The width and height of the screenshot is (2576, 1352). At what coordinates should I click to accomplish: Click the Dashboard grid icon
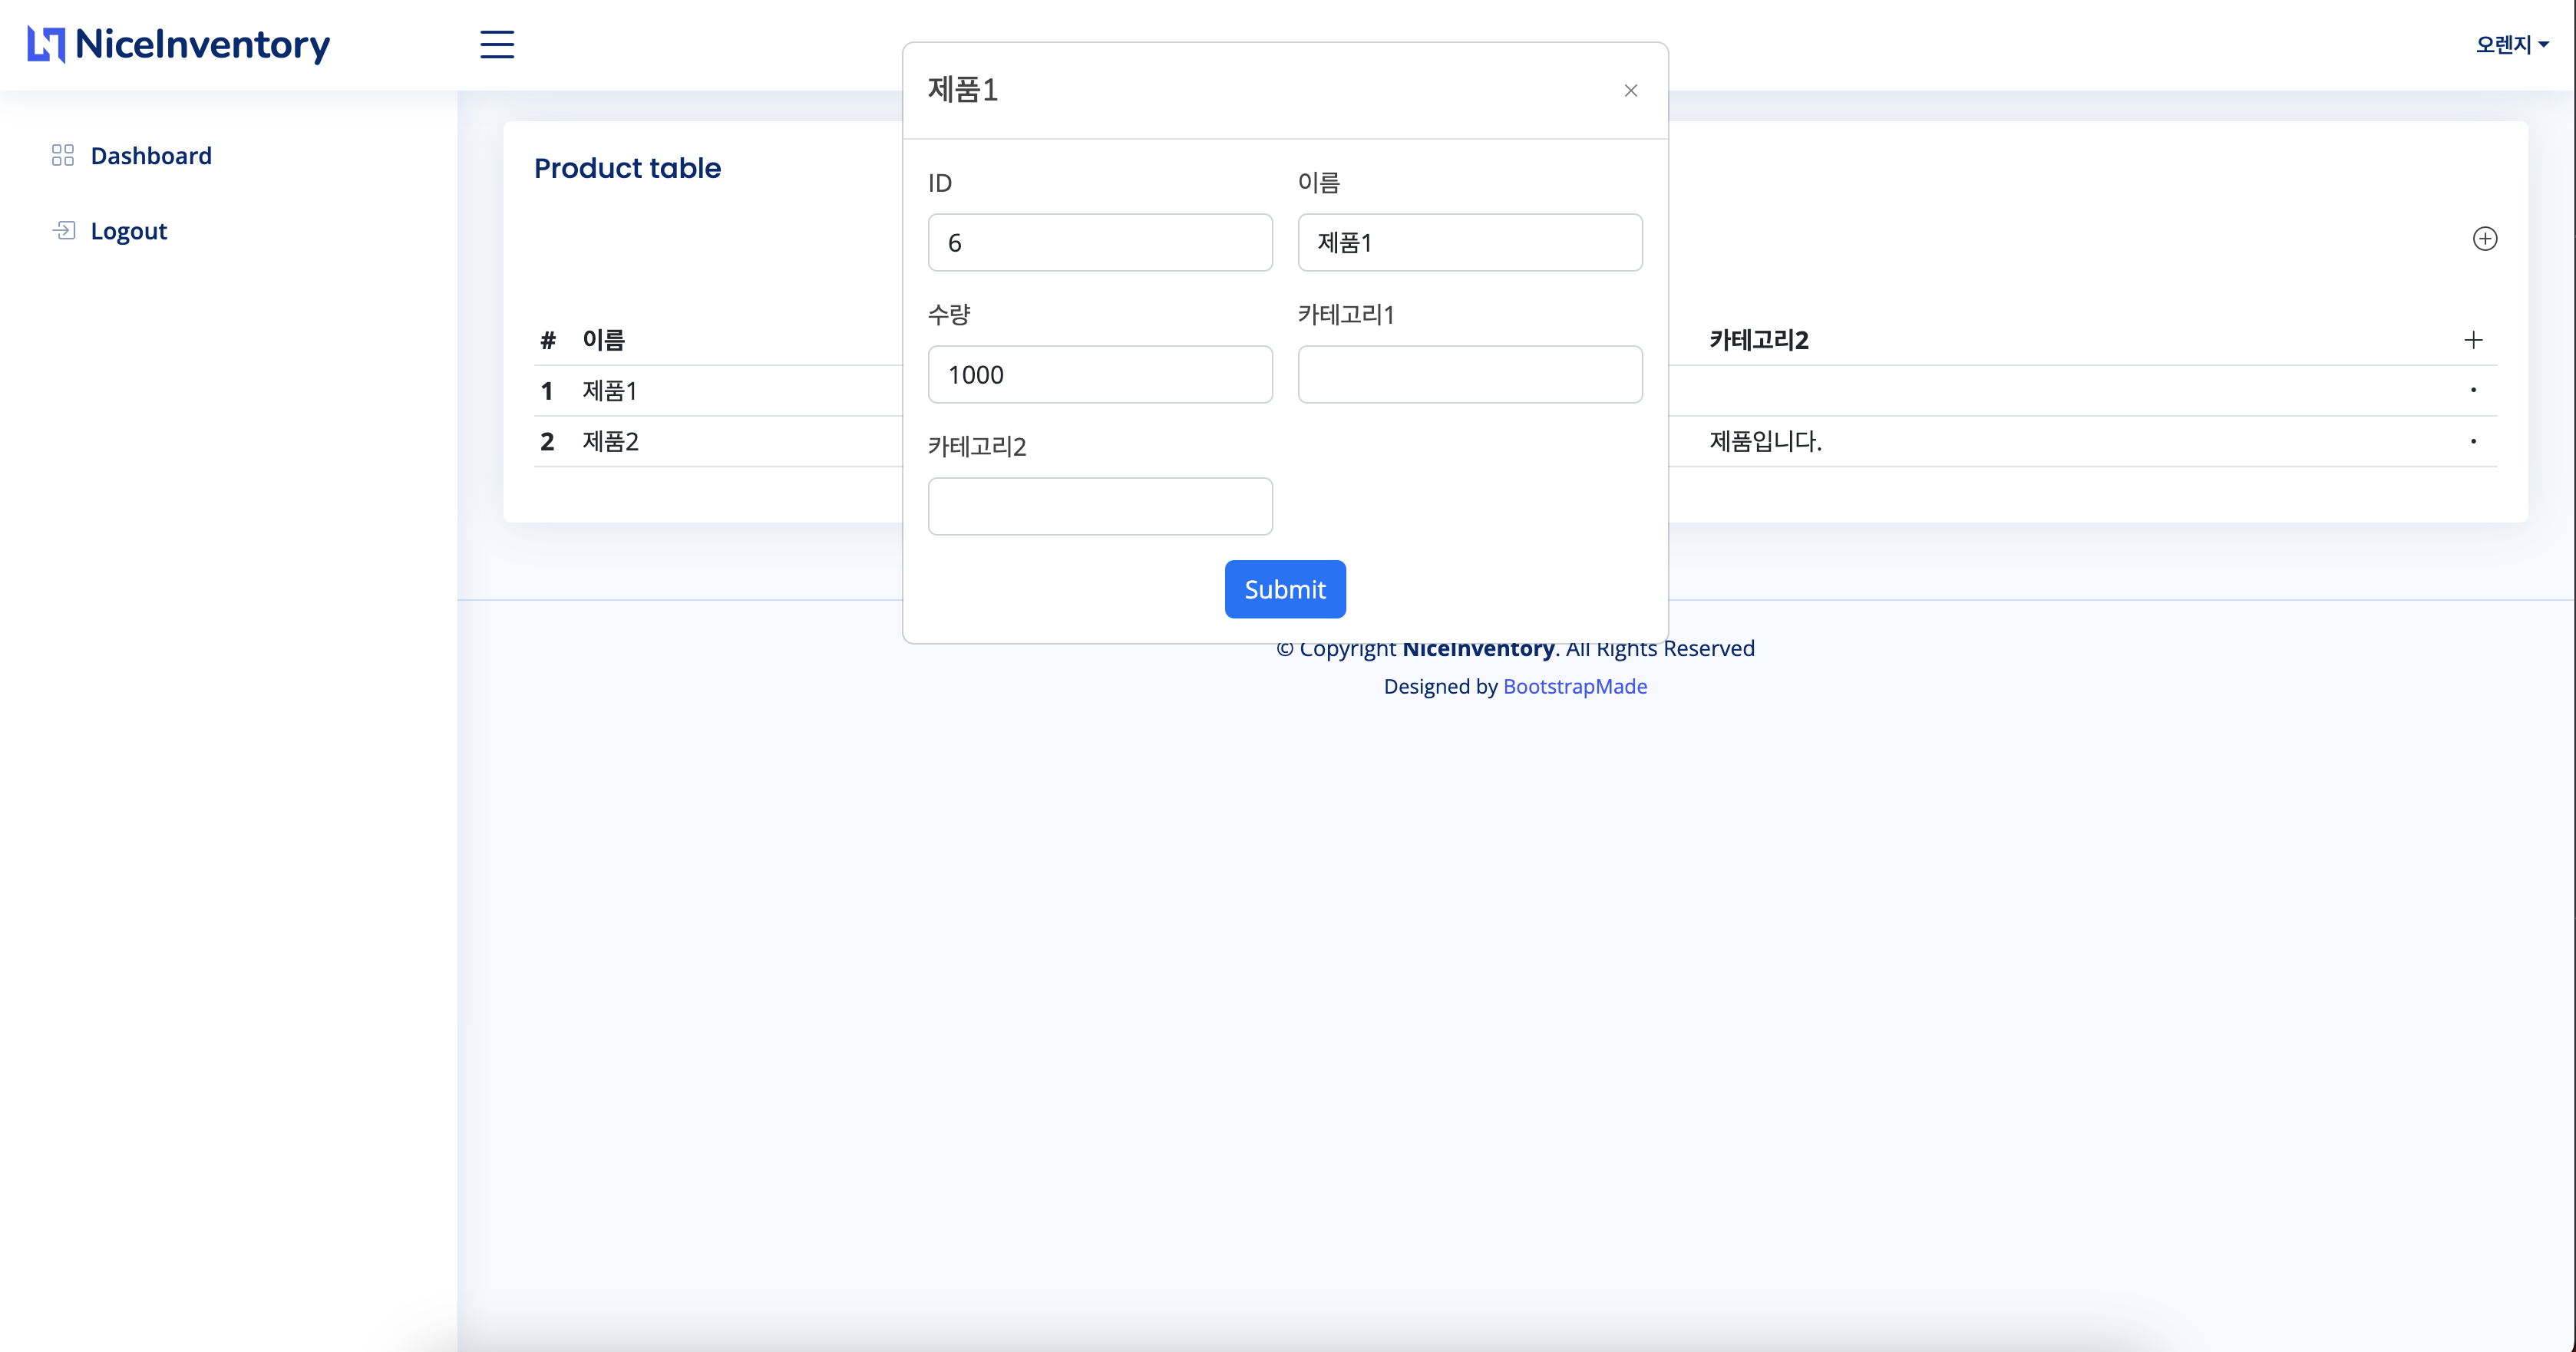pos(63,155)
